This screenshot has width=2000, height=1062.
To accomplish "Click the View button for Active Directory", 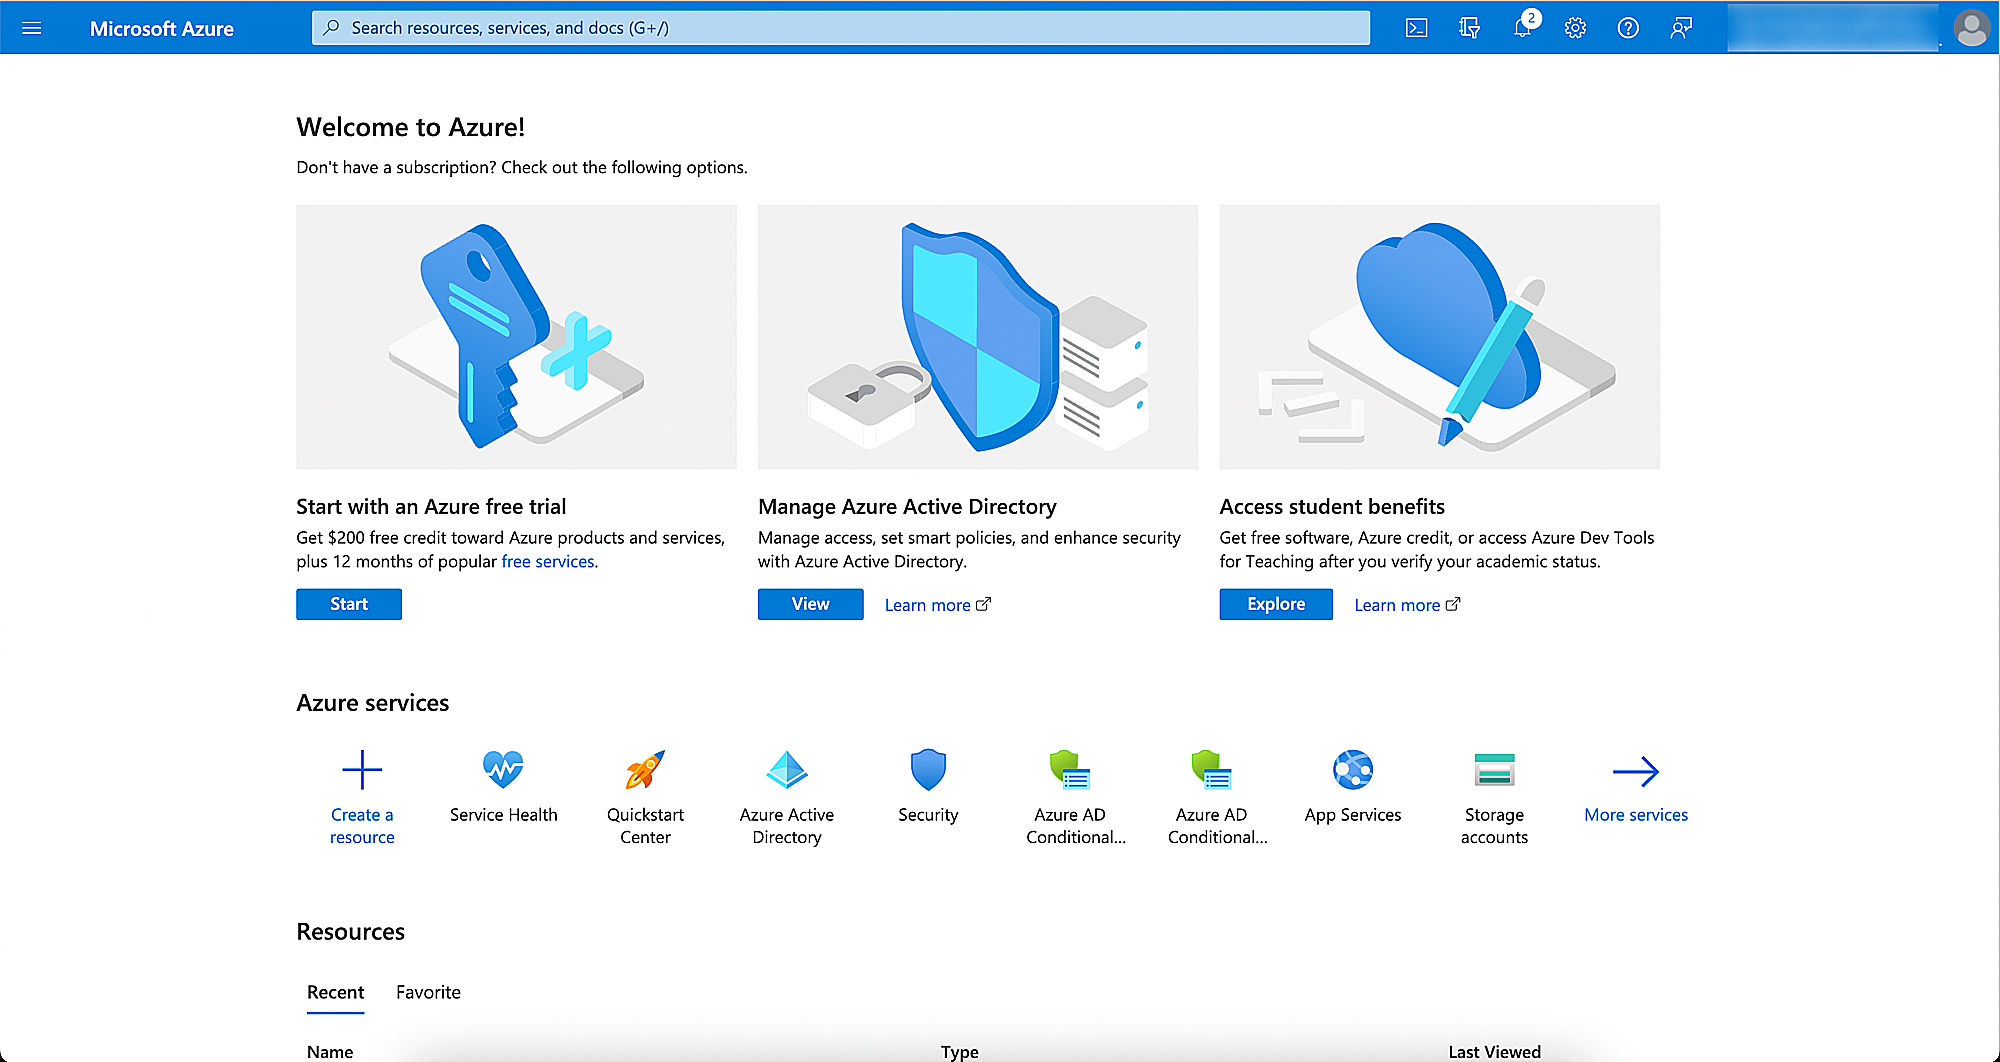I will [810, 604].
